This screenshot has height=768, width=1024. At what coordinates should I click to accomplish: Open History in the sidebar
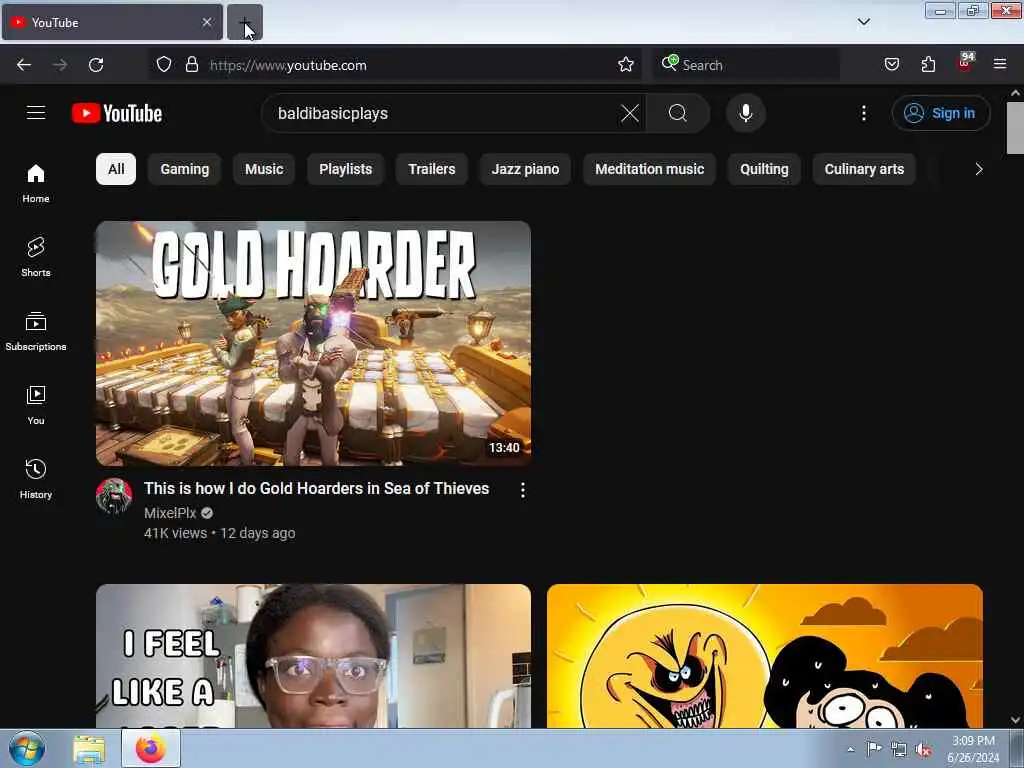tap(36, 479)
